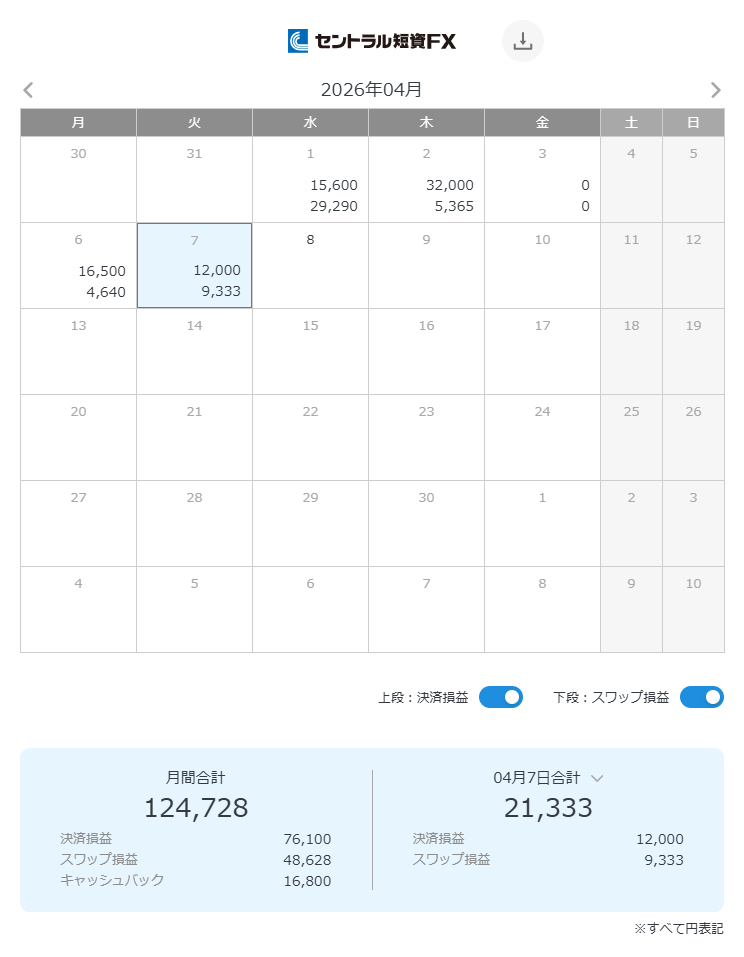The width and height of the screenshot is (744, 957).
Task: Open April 1 cell showing 15,600
Action: [310, 180]
